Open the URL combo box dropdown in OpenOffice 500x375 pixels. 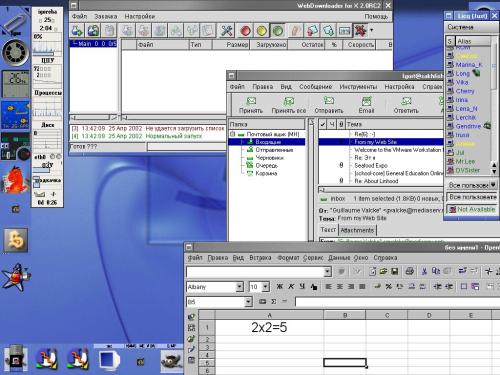coord(328,272)
